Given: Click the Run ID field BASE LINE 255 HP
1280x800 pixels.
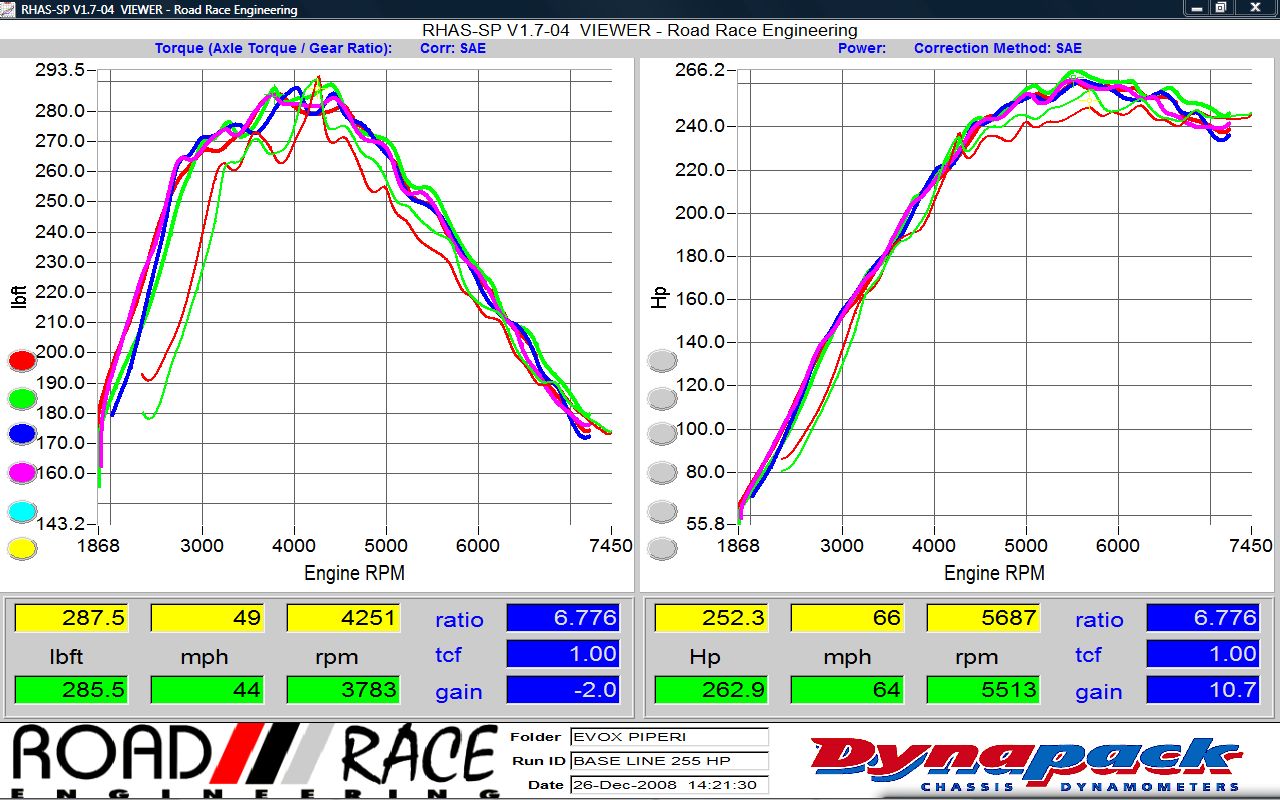Looking at the screenshot, I should (668, 761).
